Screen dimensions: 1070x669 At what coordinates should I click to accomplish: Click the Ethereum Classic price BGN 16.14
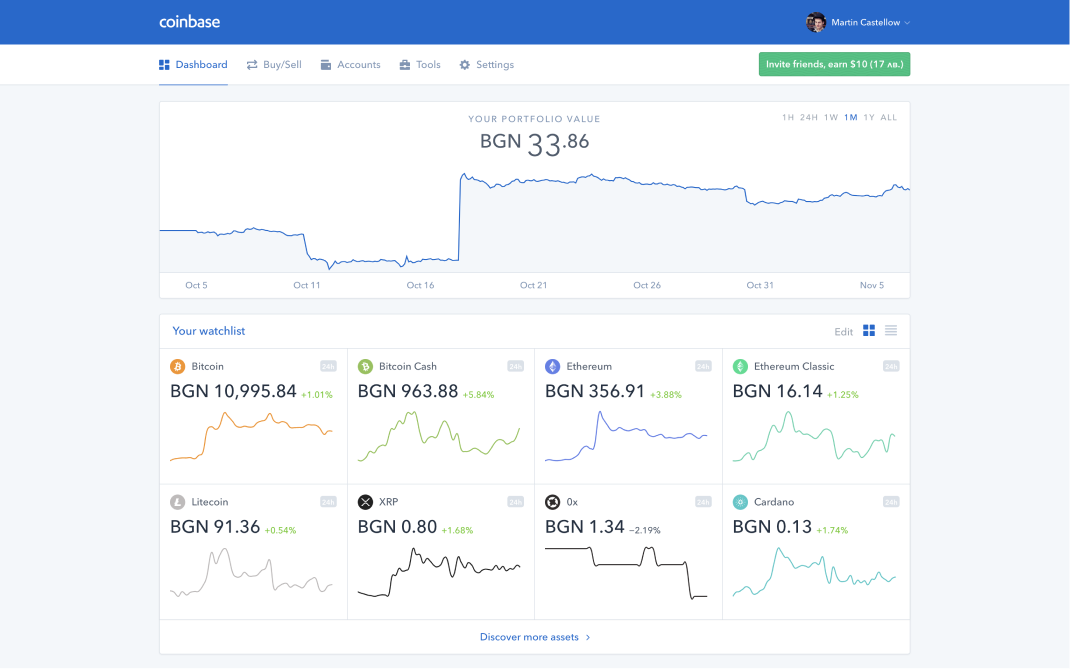pos(777,391)
